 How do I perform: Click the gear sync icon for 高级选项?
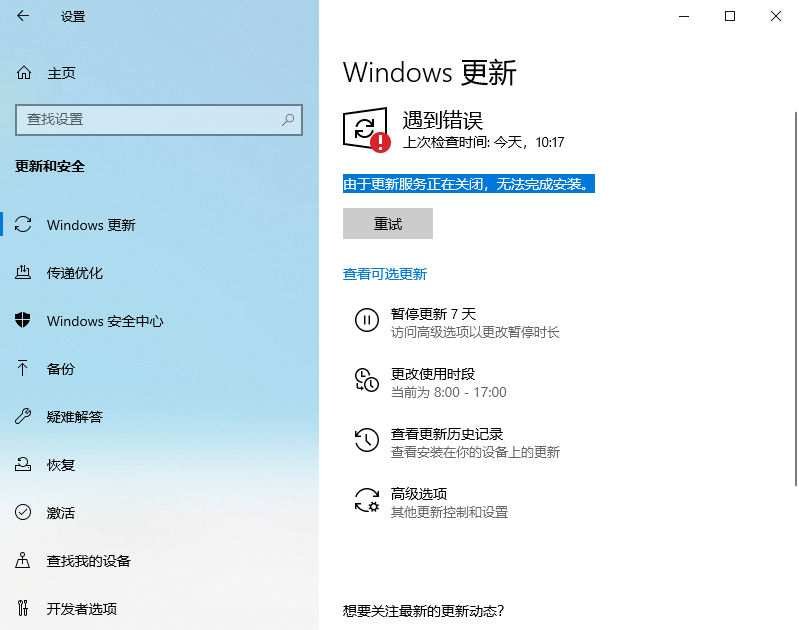tap(367, 500)
